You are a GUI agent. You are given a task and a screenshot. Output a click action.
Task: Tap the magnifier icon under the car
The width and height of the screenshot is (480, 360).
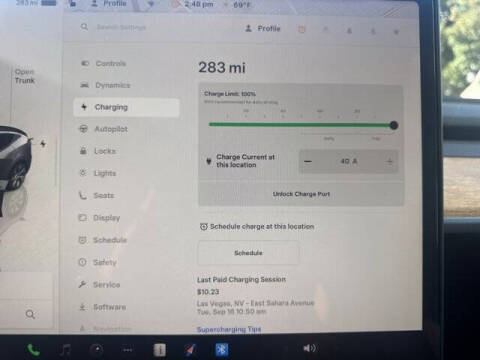(x=30, y=314)
